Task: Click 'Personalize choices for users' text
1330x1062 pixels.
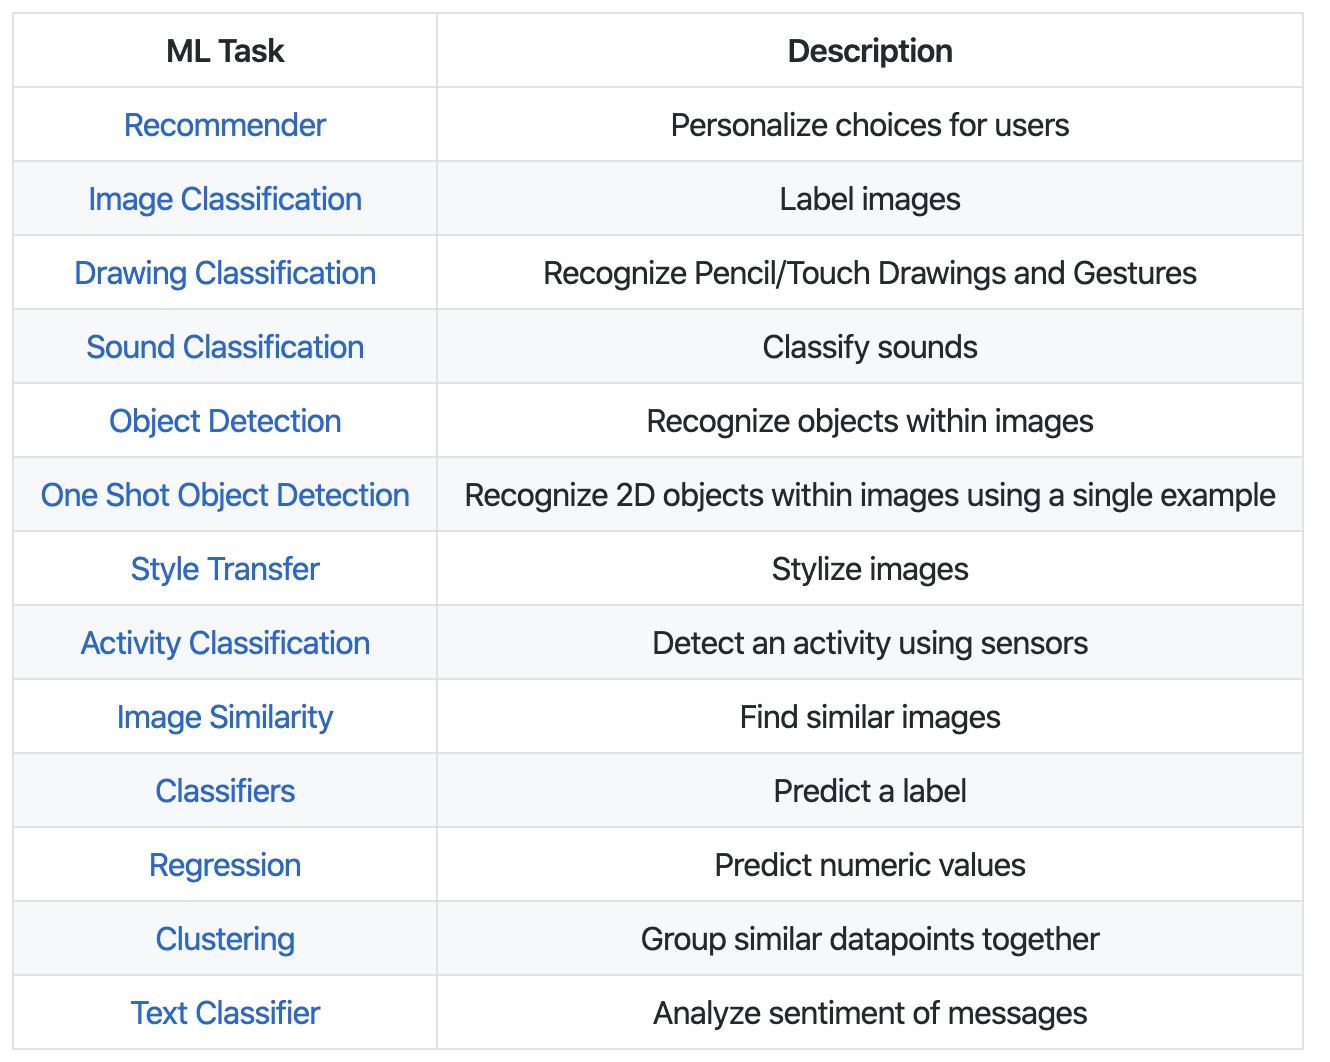Action: (x=870, y=125)
